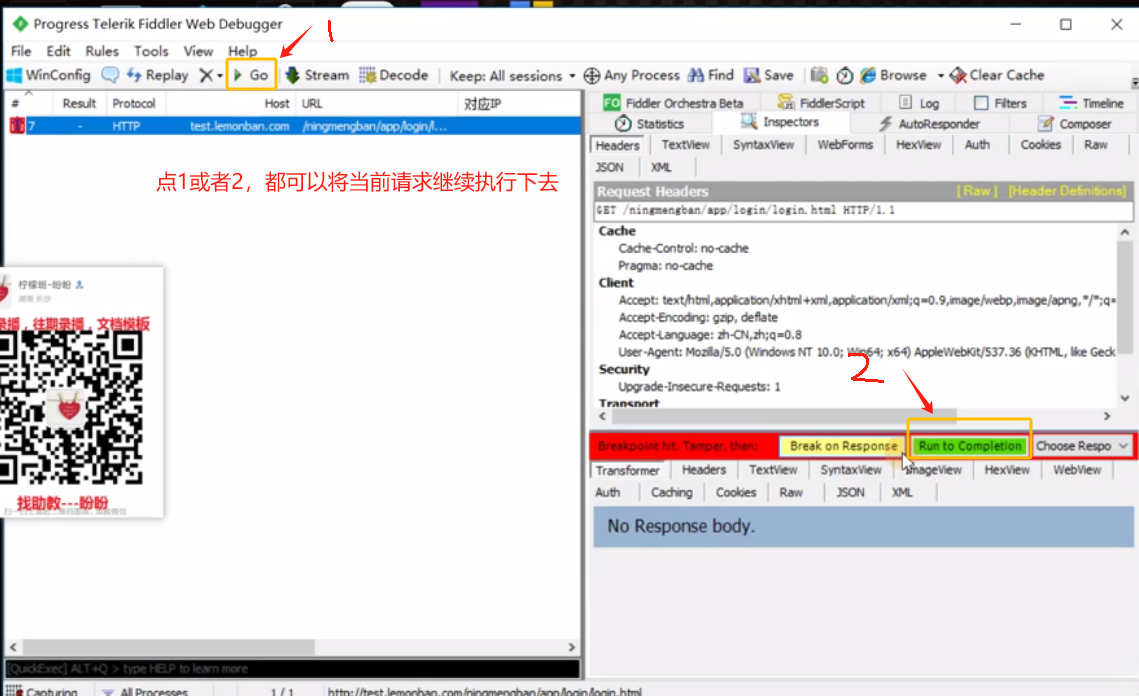1139x696 pixels.
Task: Open the AutoResponder tab
Action: pyautogui.click(x=929, y=124)
